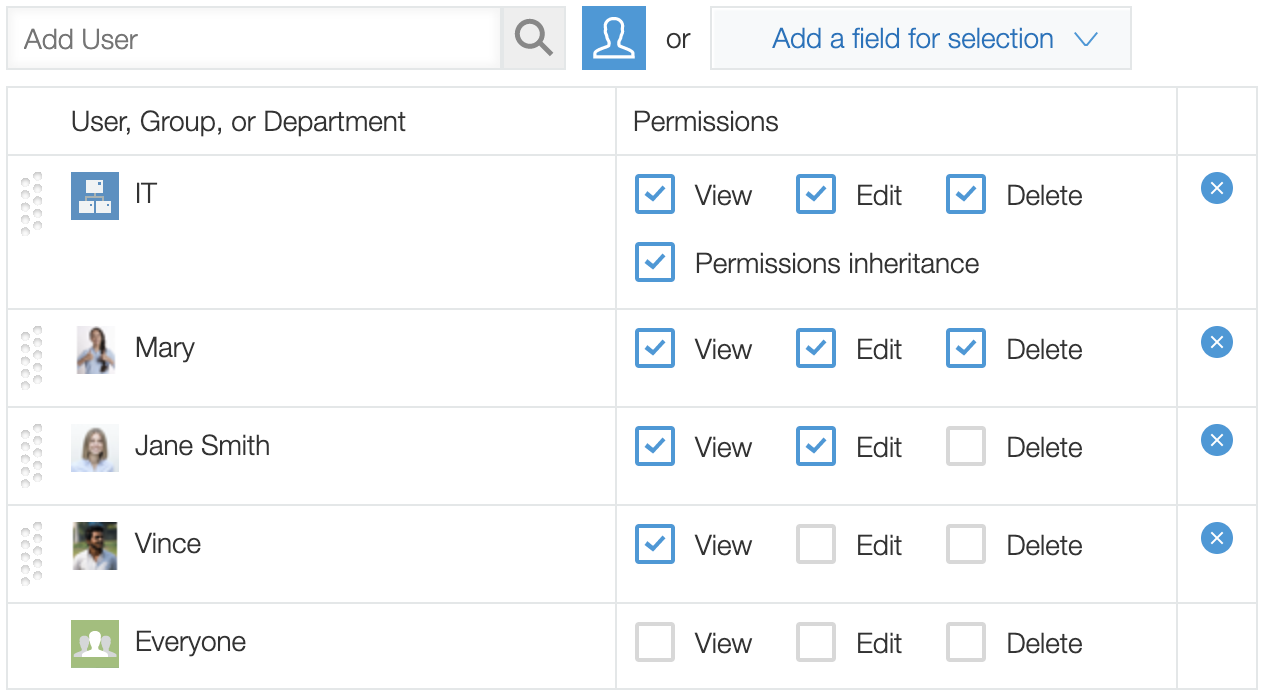Click the blue user silhouette icon
Viewport: 1264px width, 696px height.
click(613, 38)
